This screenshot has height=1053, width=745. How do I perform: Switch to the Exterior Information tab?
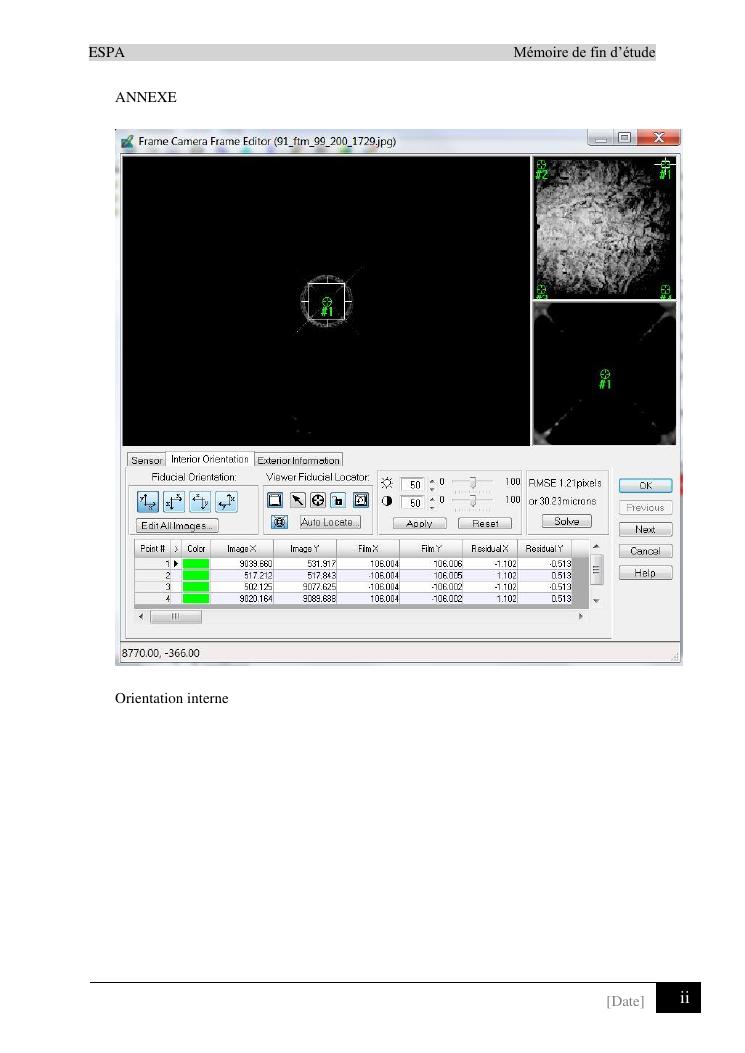(x=299, y=460)
